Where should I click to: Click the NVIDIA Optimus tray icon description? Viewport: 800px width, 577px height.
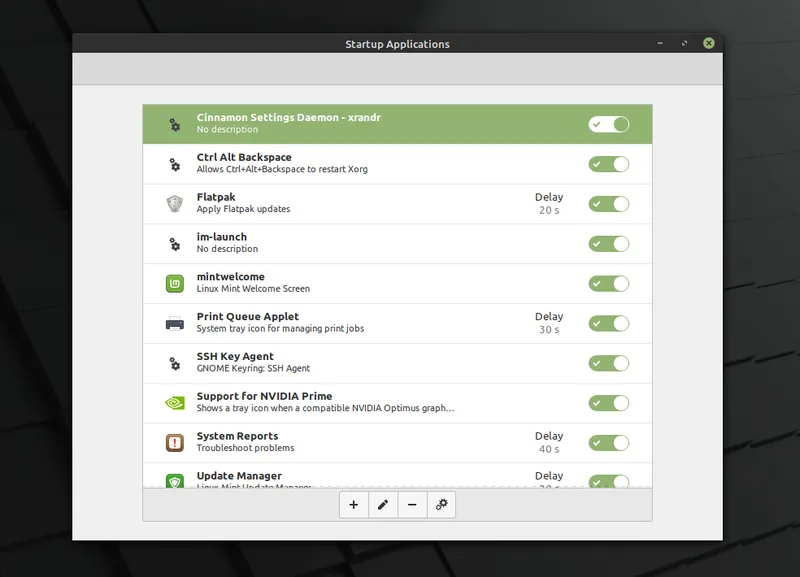[x=325, y=408]
